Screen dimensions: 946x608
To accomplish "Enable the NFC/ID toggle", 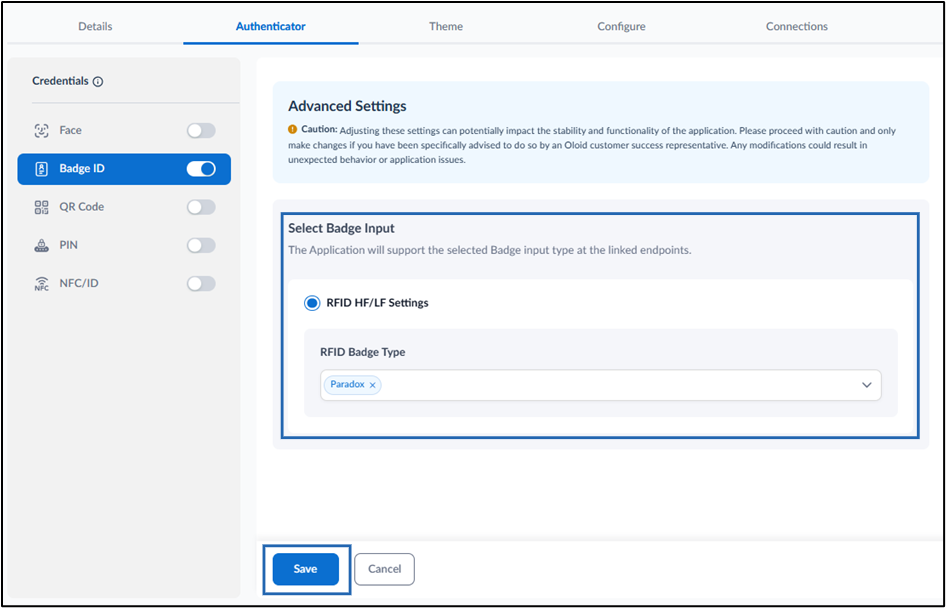I will 201,283.
